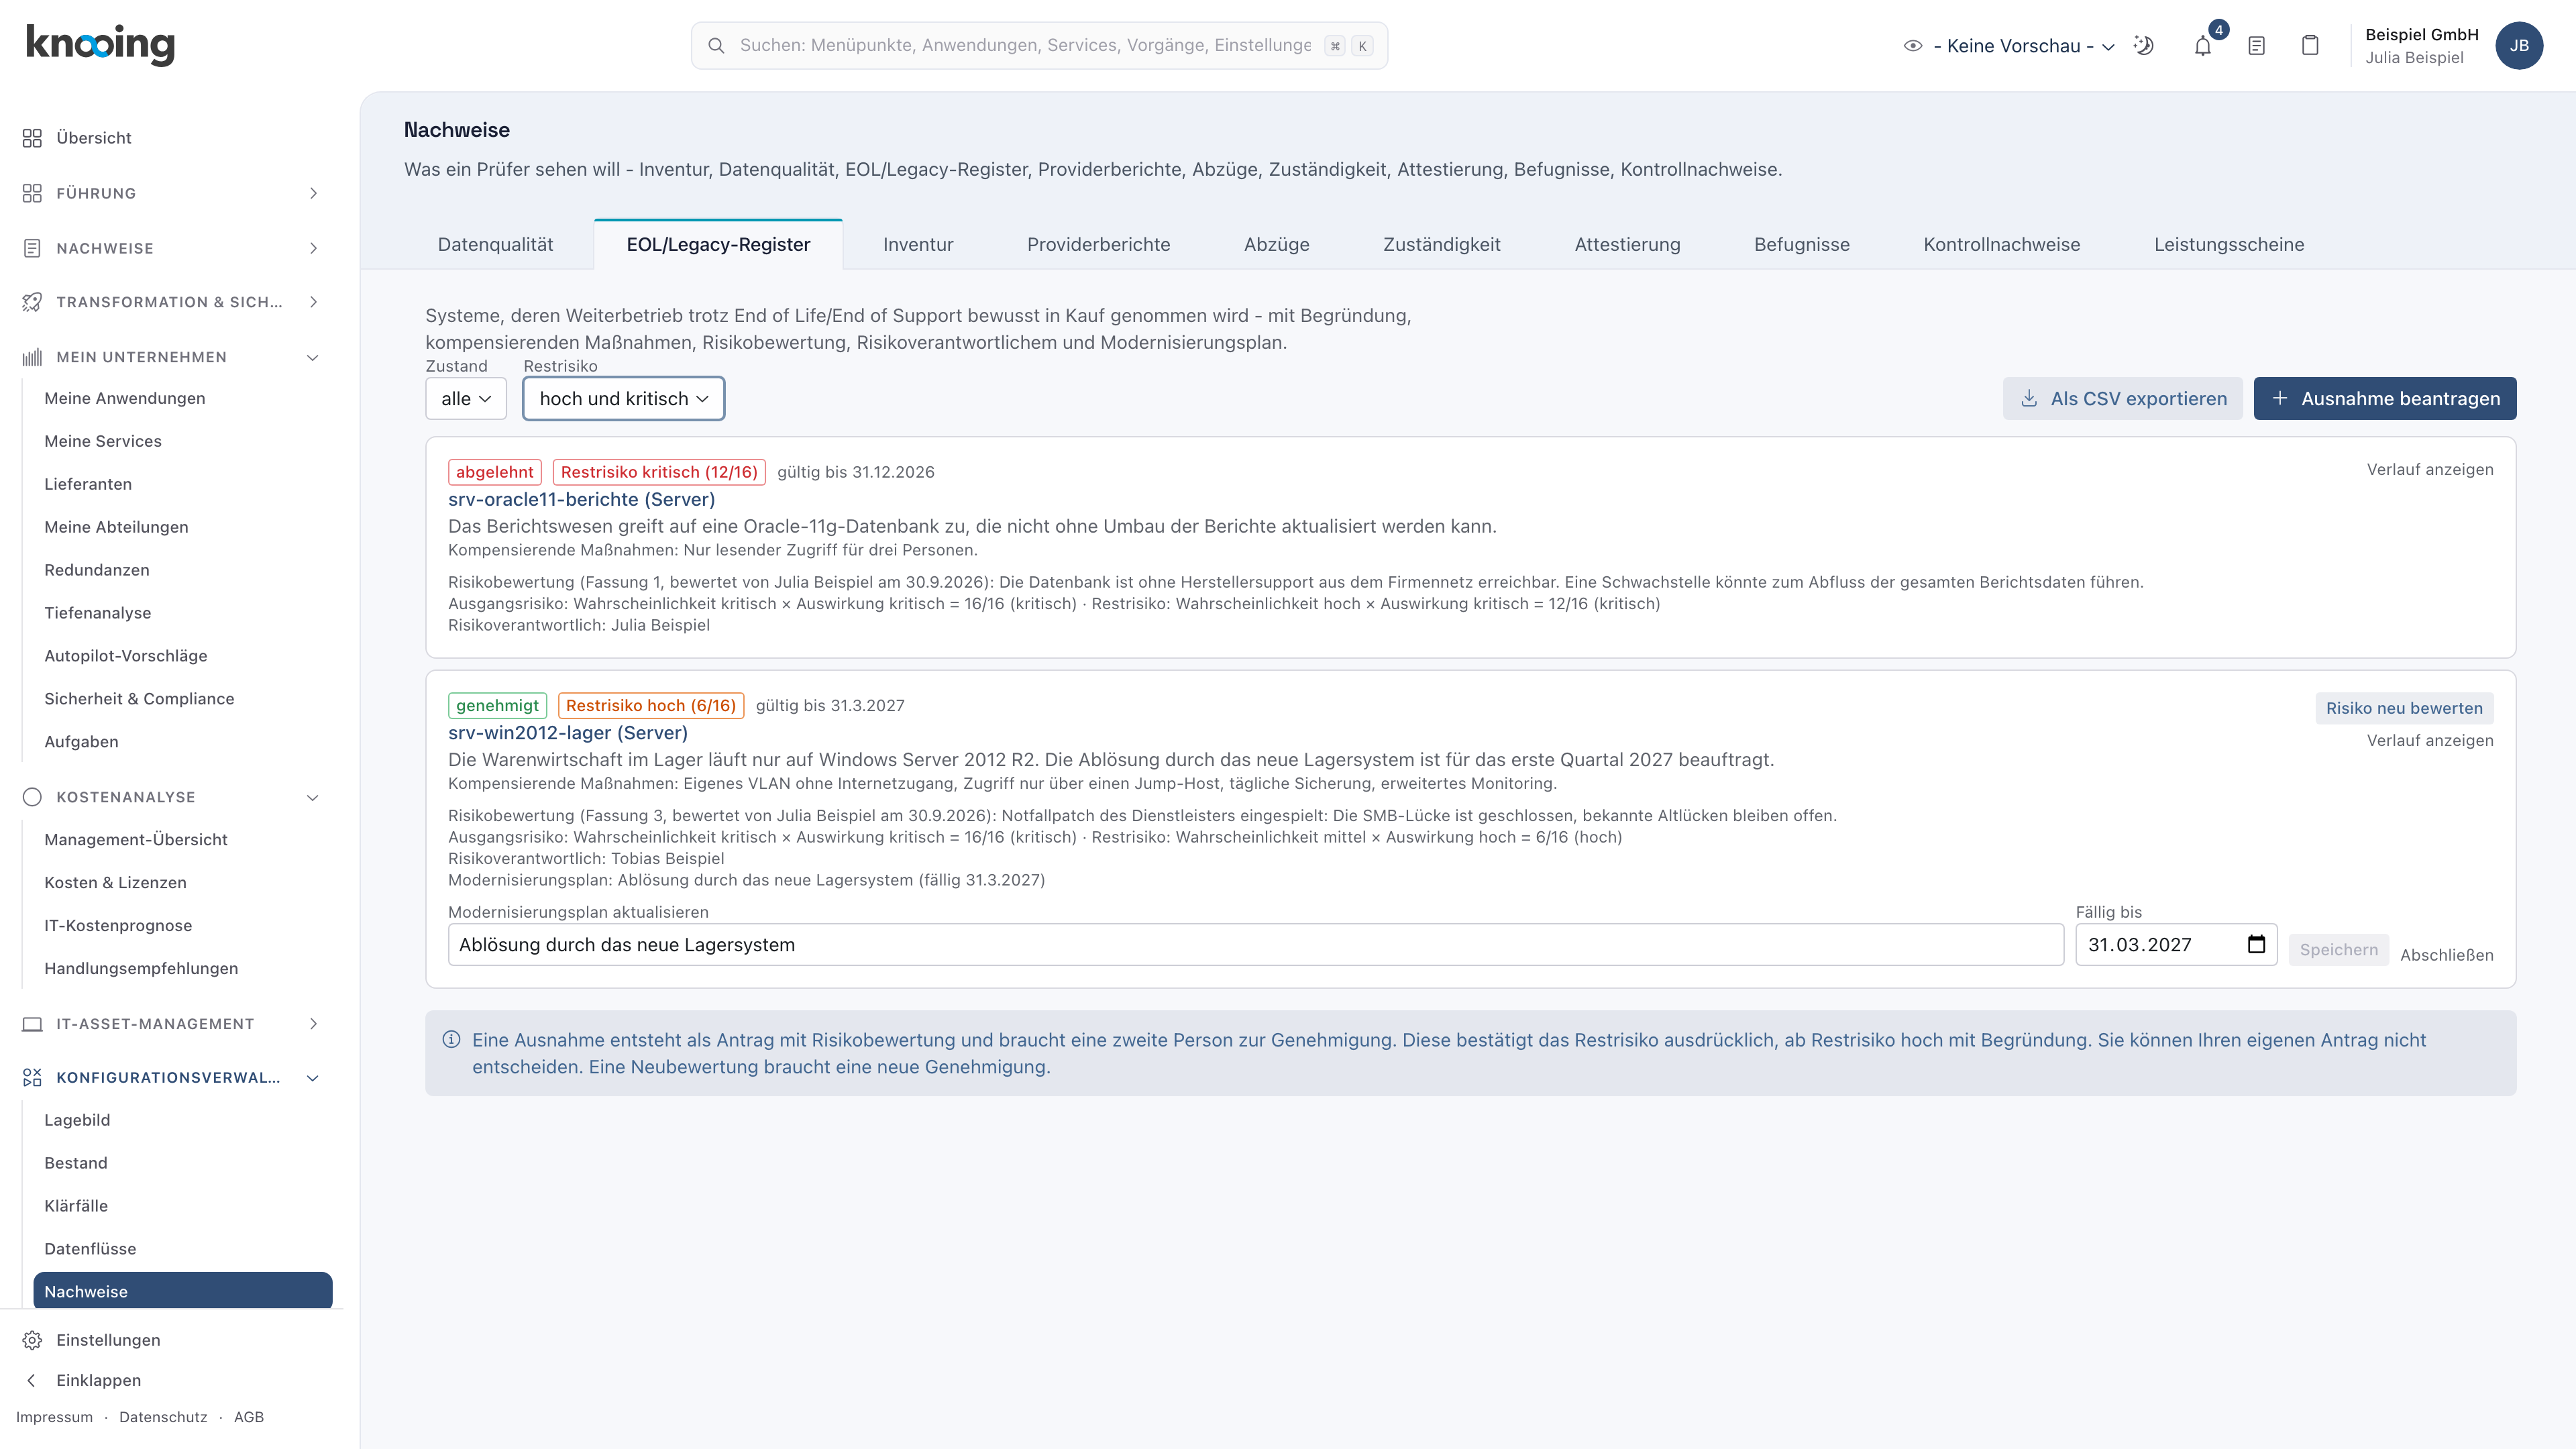This screenshot has height=1449, width=2576.
Task: Click the Konfigurationsverwaltung sidebar icon
Action: [x=32, y=1077]
